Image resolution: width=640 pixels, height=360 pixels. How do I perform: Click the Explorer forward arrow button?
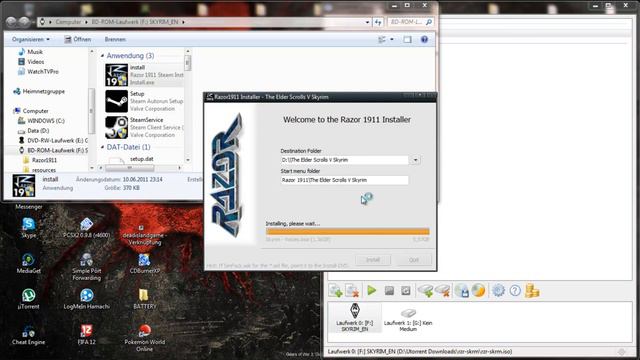pyautogui.click(x=24, y=22)
